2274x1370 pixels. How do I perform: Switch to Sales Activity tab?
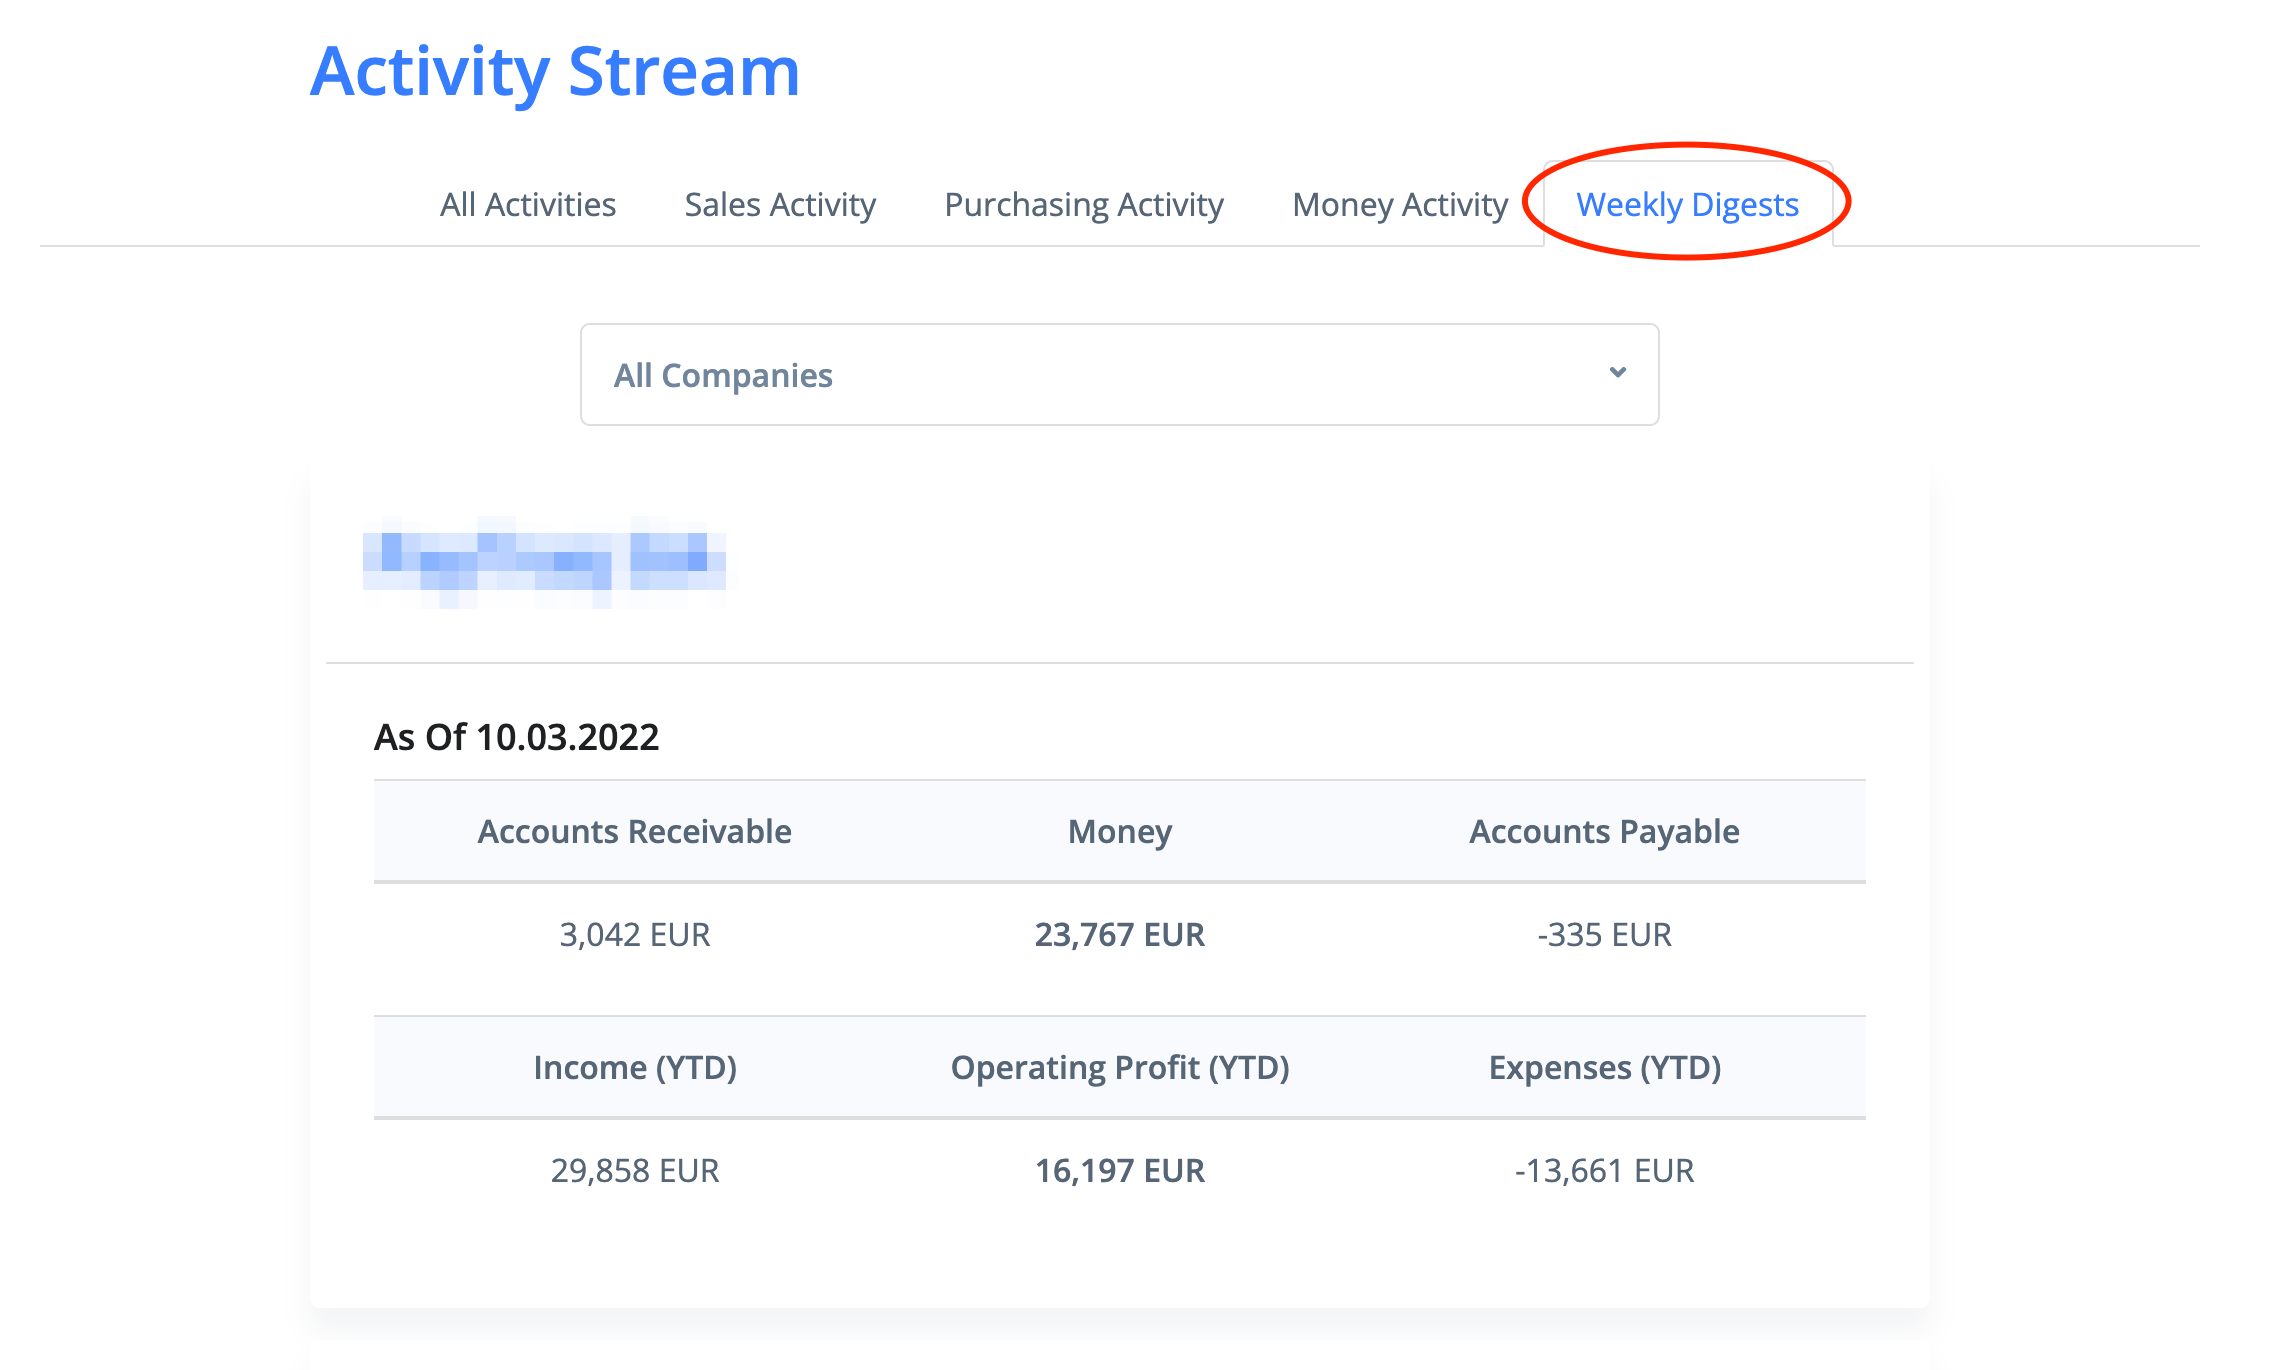pos(780,204)
